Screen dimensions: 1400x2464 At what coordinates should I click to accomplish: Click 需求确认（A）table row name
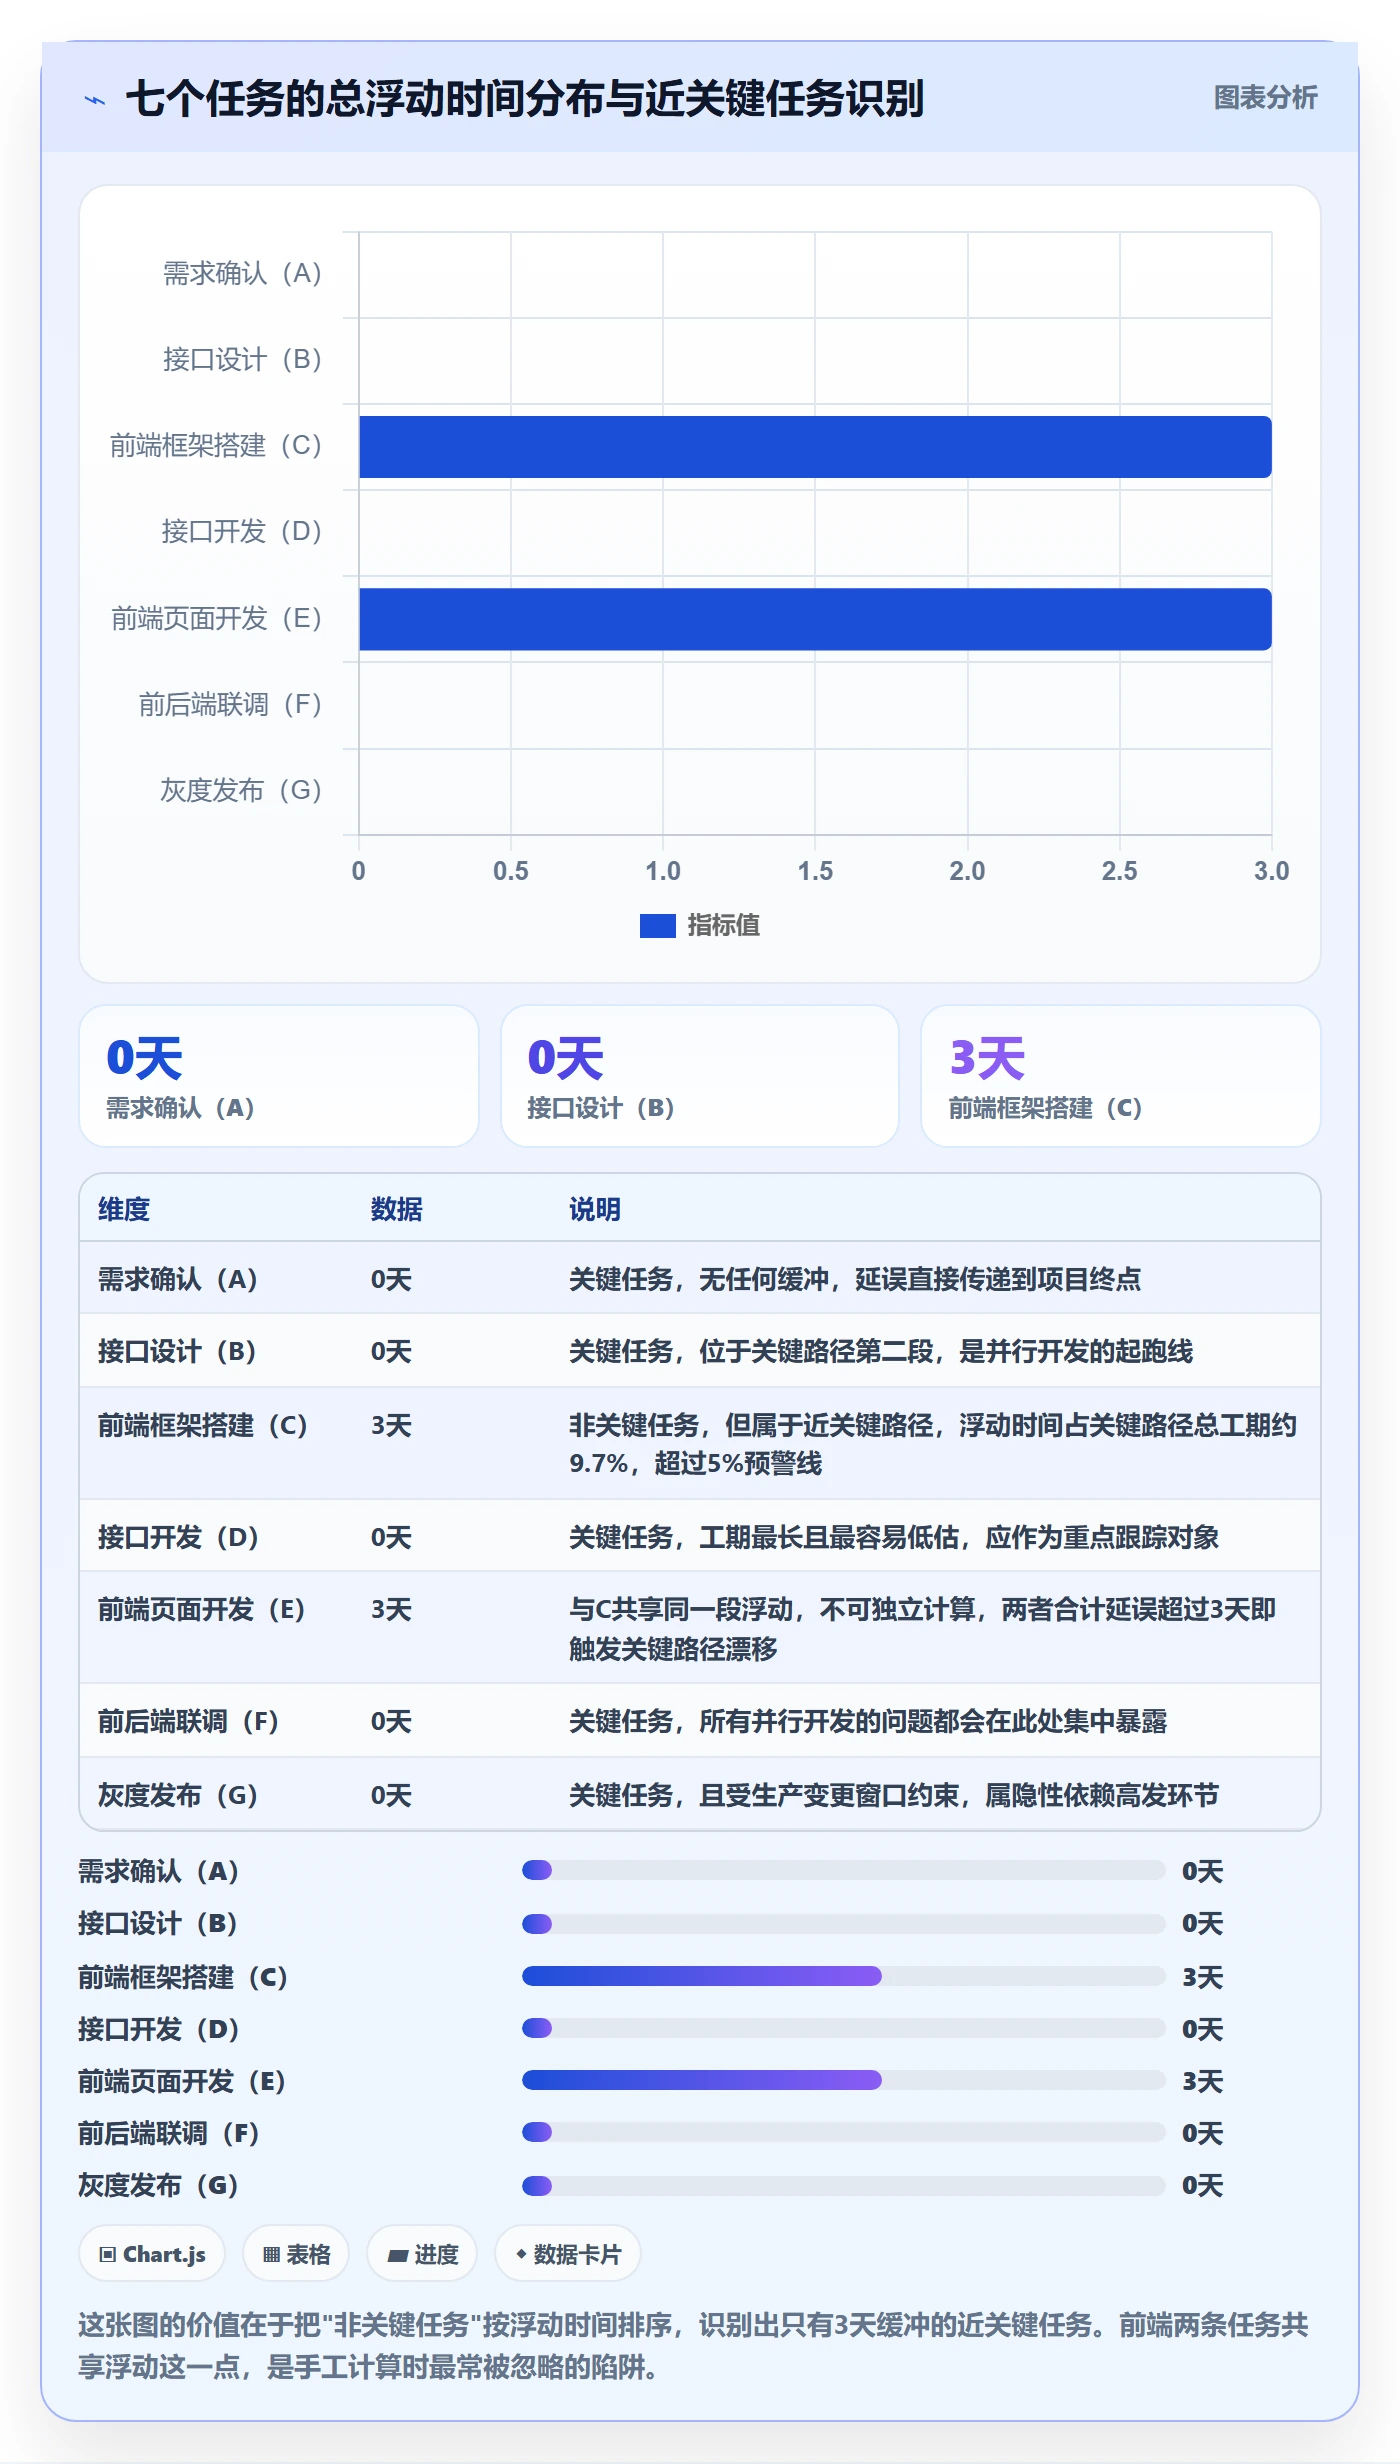(x=178, y=1279)
